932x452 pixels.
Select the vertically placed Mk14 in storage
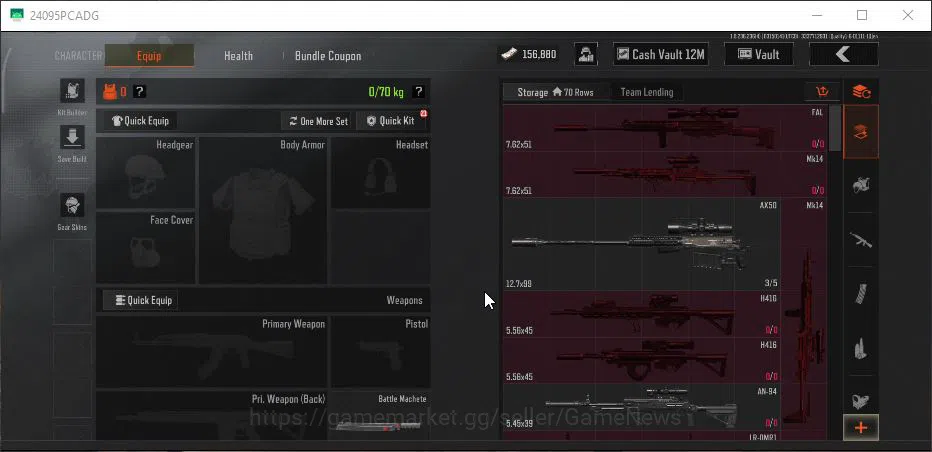coord(804,315)
